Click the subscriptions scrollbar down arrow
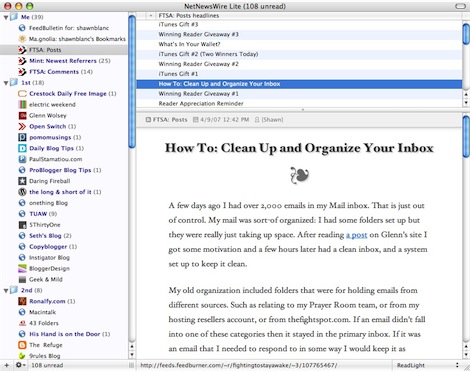The width and height of the screenshot is (470, 371). coord(132,355)
